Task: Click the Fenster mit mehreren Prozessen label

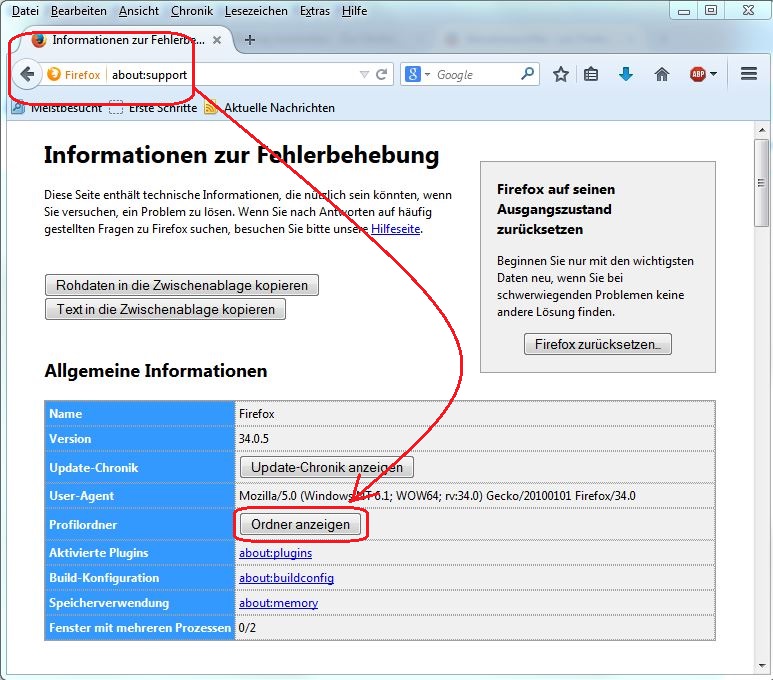Action: point(140,628)
